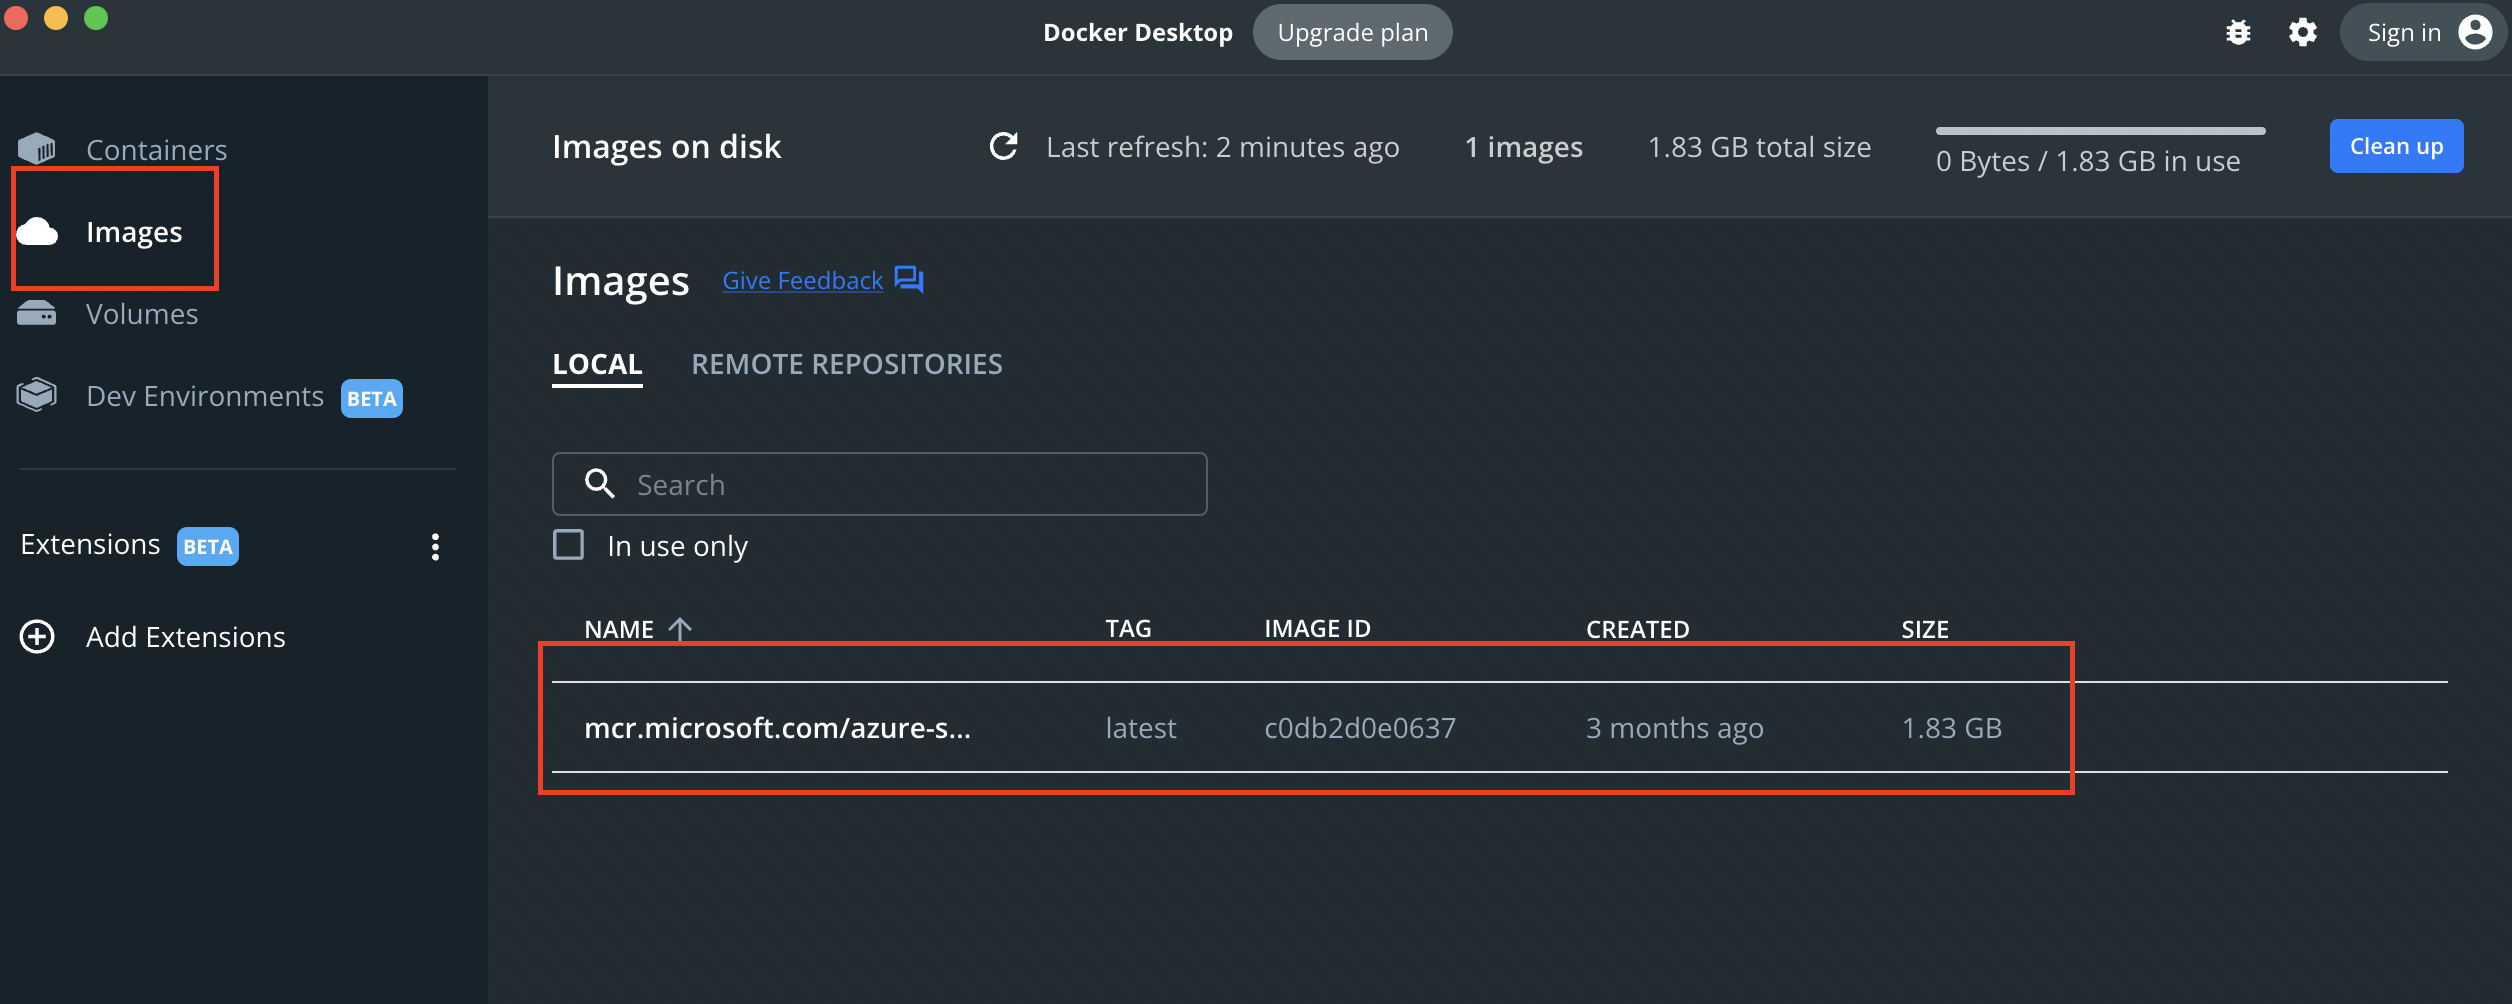This screenshot has width=2512, height=1004.
Task: Click the feedback chat bubble icon
Action: pyautogui.click(x=908, y=280)
